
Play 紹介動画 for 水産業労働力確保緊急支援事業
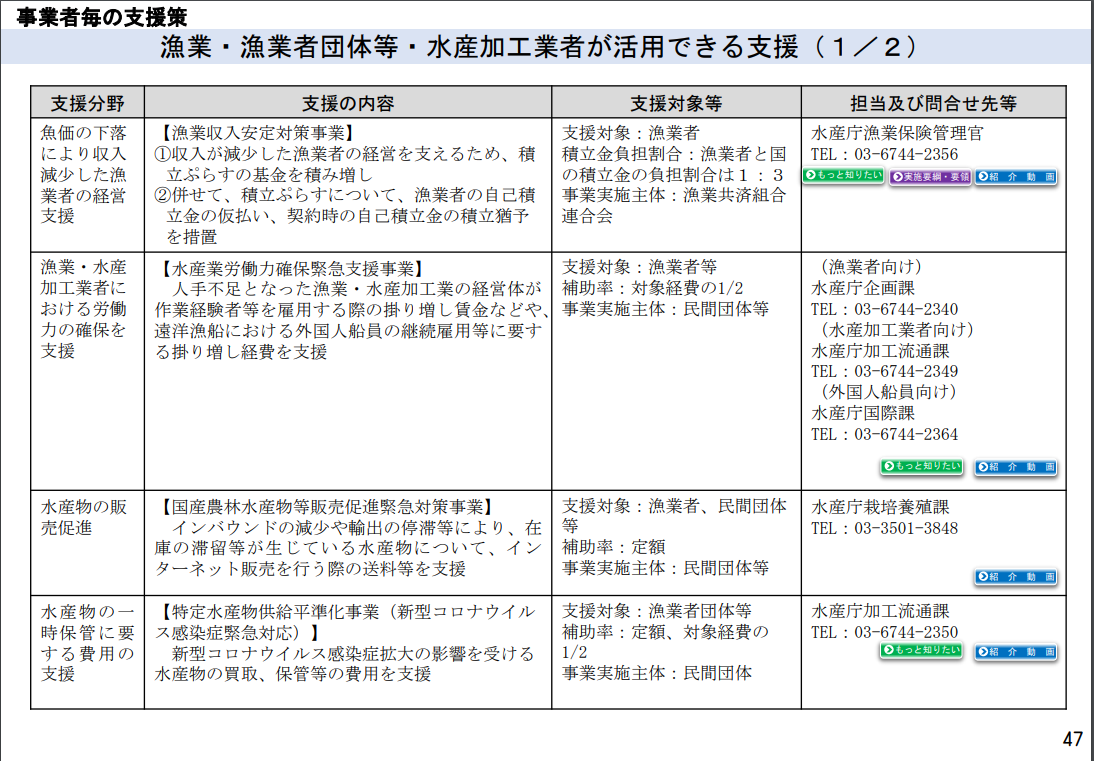1016,467
